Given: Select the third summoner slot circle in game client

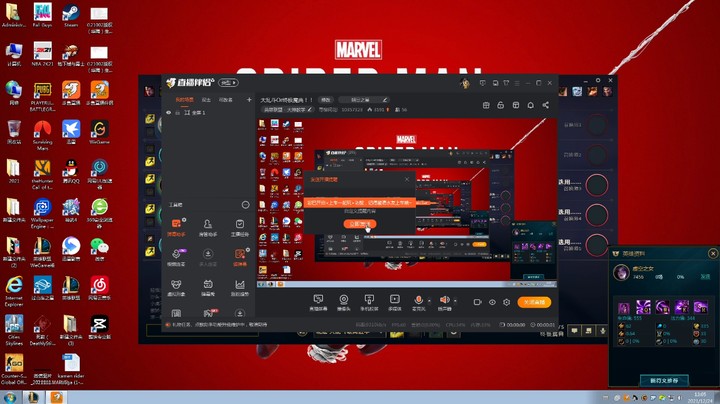Looking at the screenshot, I should [597, 185].
